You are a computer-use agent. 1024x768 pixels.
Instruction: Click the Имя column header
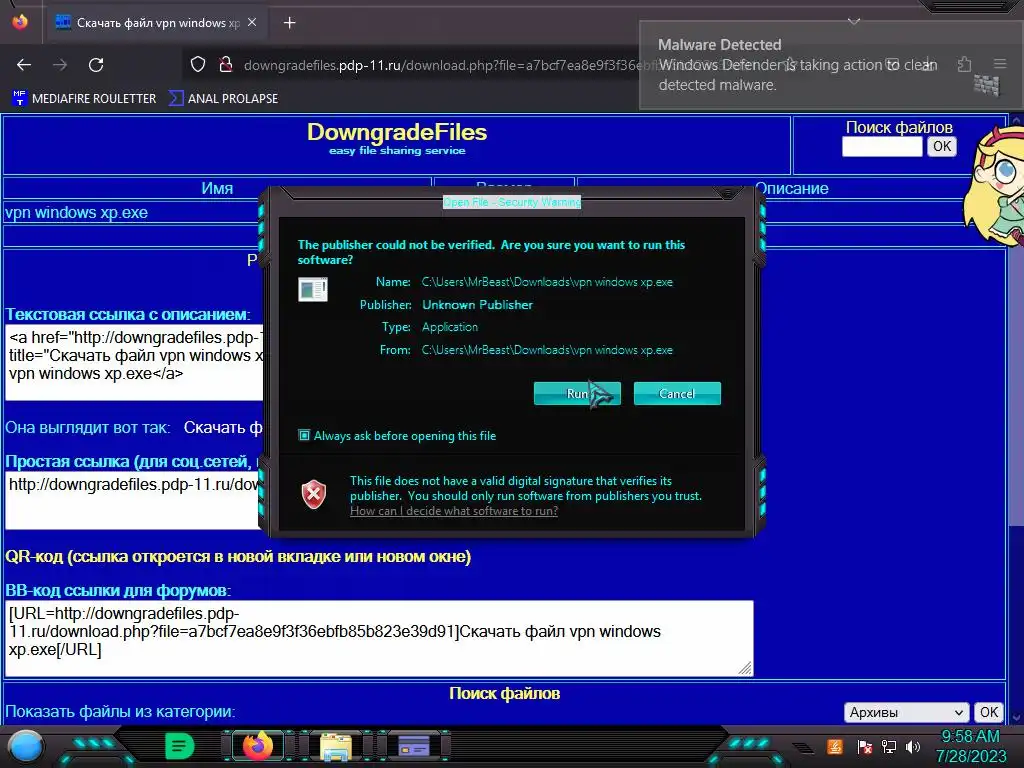point(217,188)
